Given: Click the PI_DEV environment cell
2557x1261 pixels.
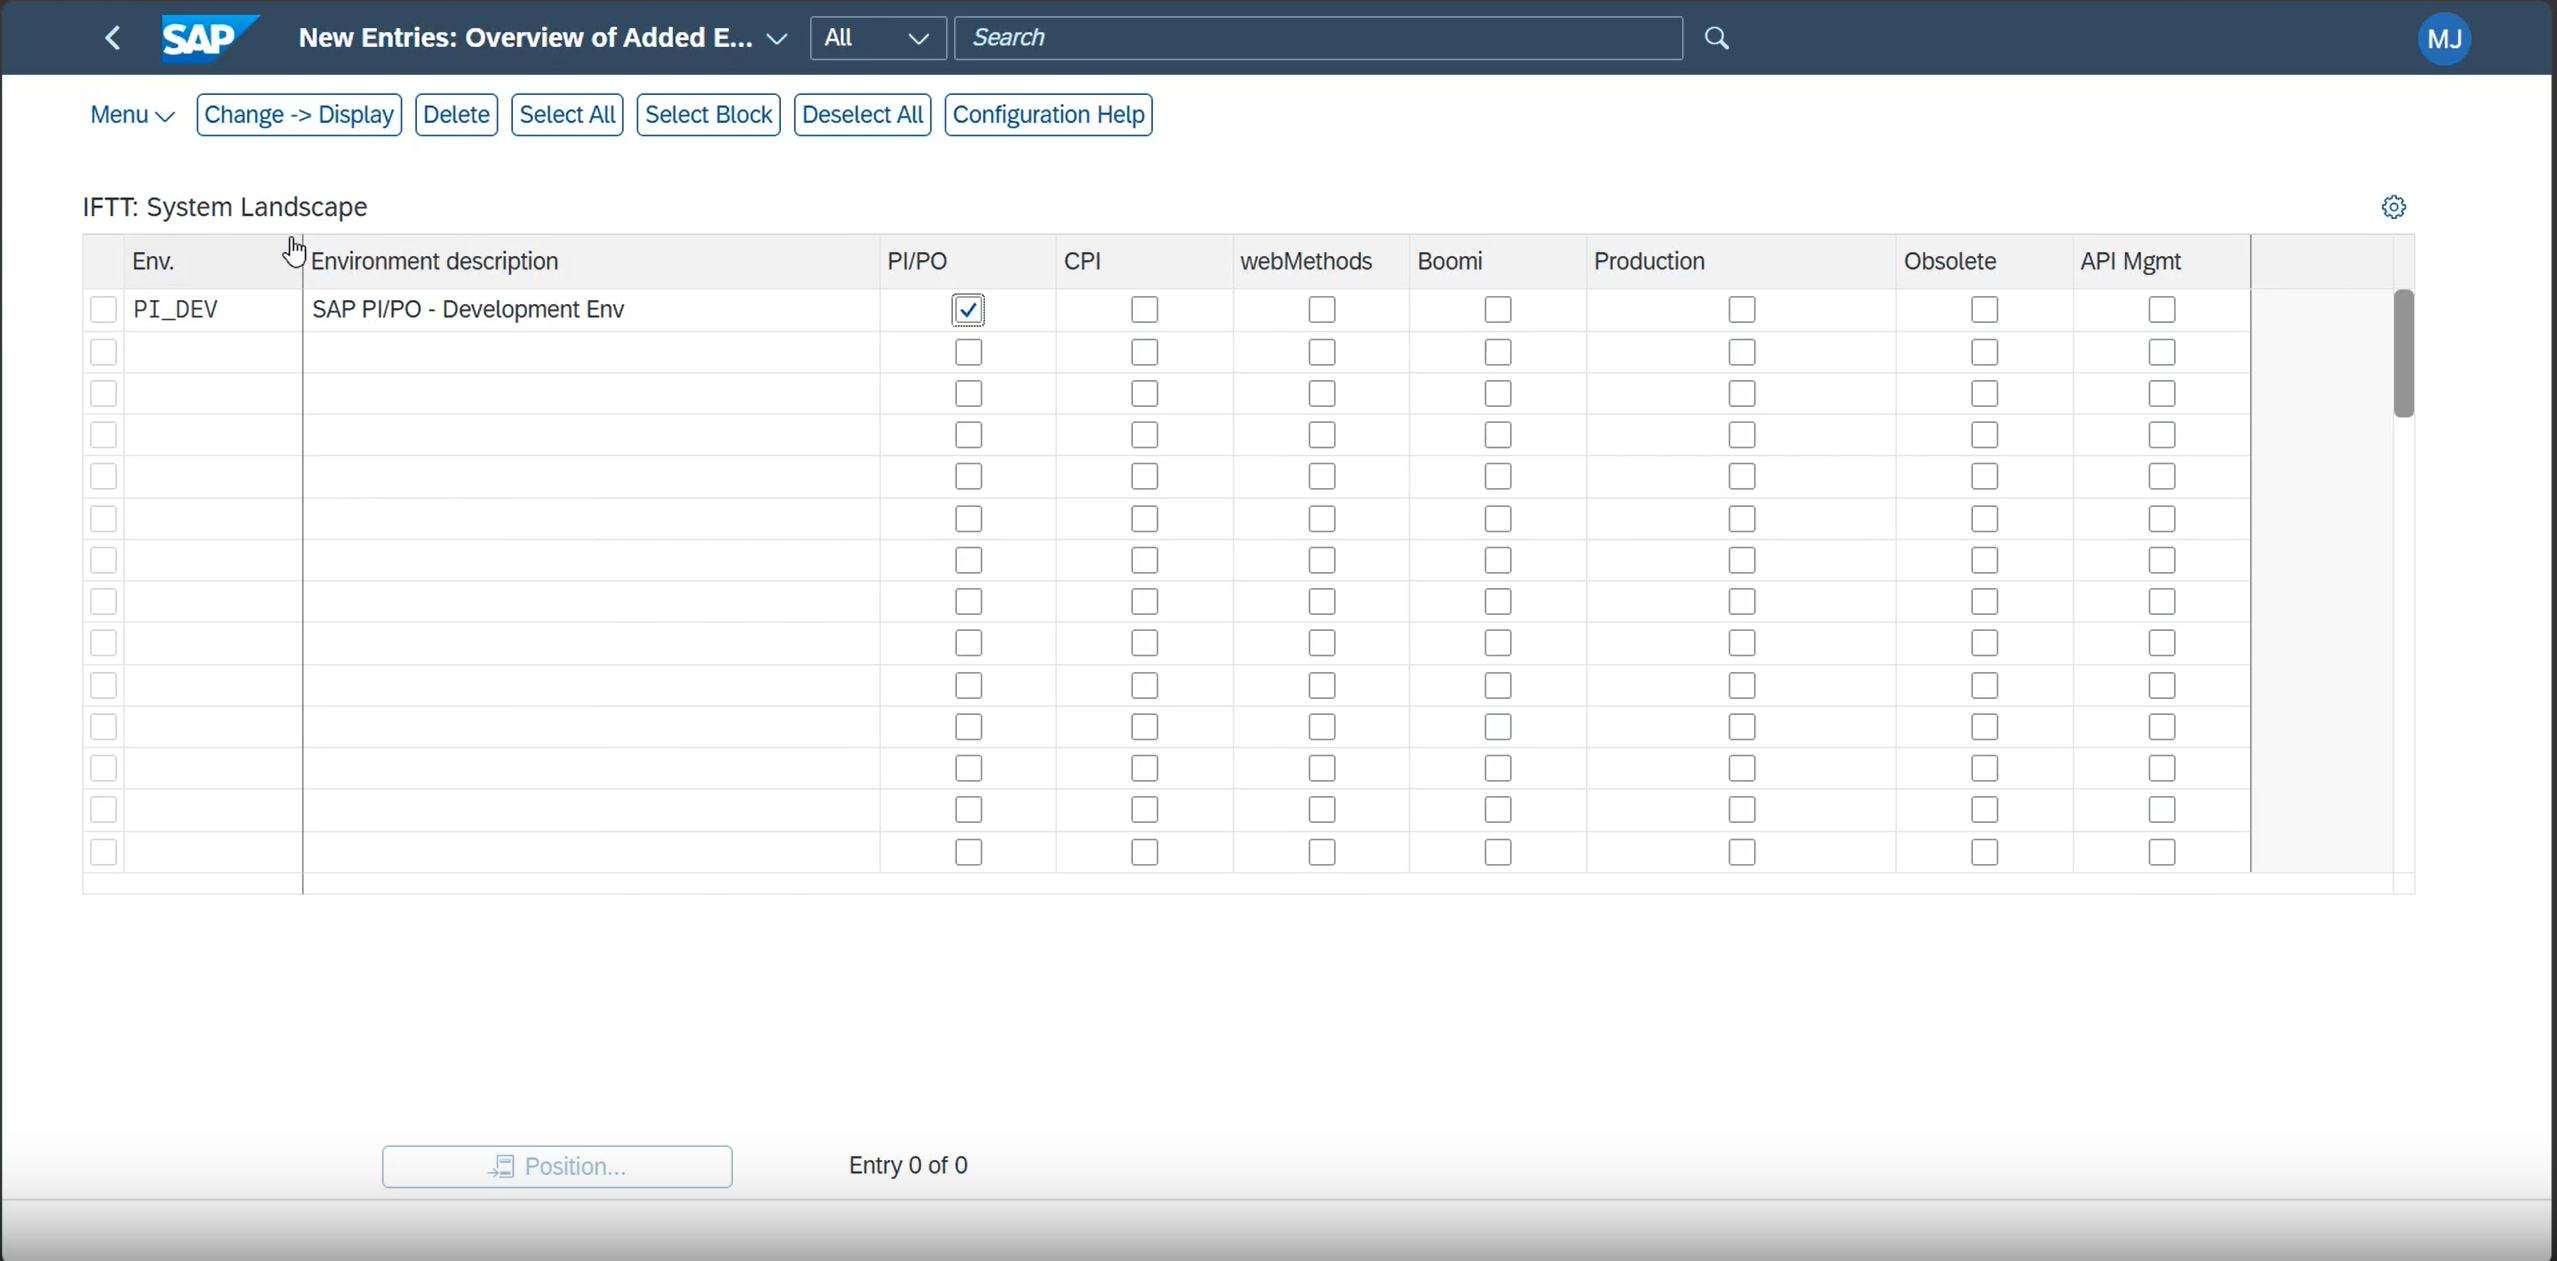Looking at the screenshot, I should tap(213, 310).
